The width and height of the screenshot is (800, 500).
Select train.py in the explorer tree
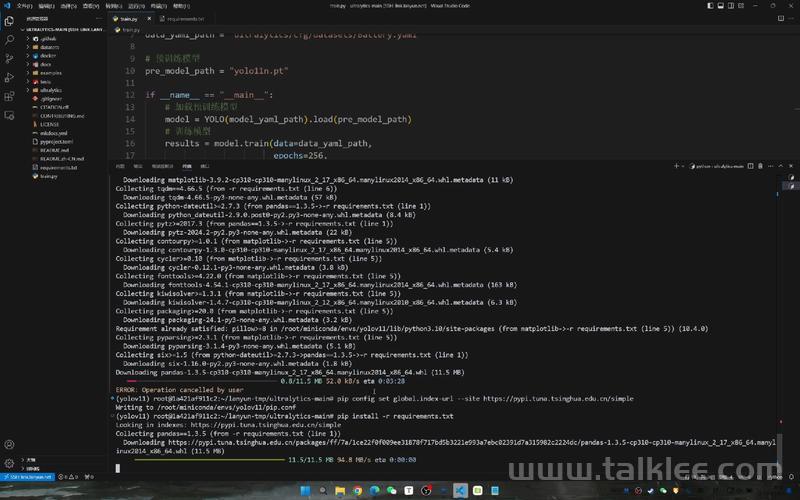pos(48,176)
